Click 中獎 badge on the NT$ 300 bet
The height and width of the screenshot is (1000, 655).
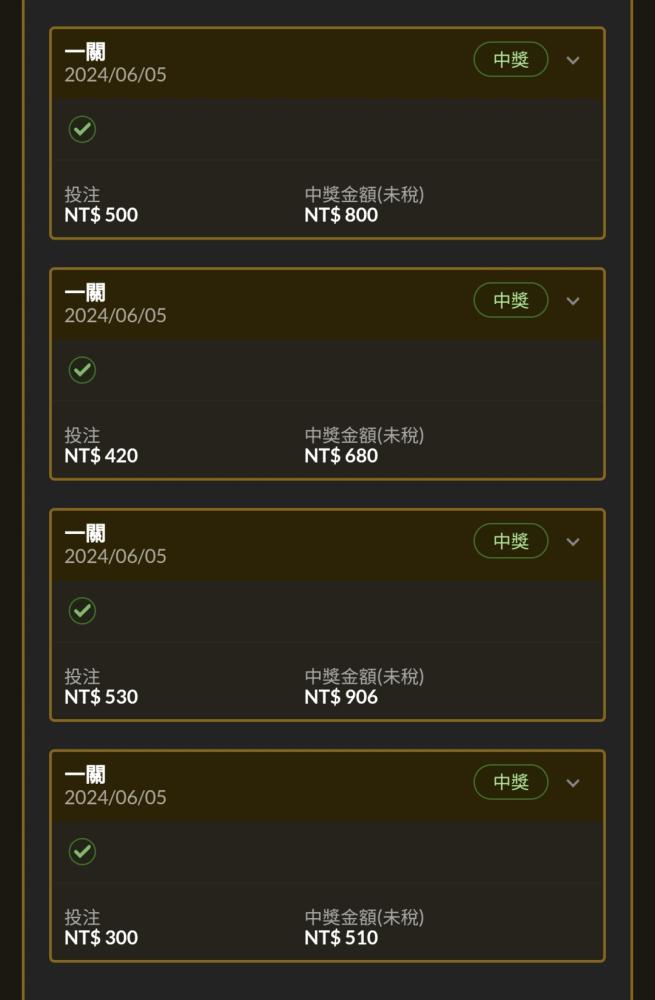(511, 782)
